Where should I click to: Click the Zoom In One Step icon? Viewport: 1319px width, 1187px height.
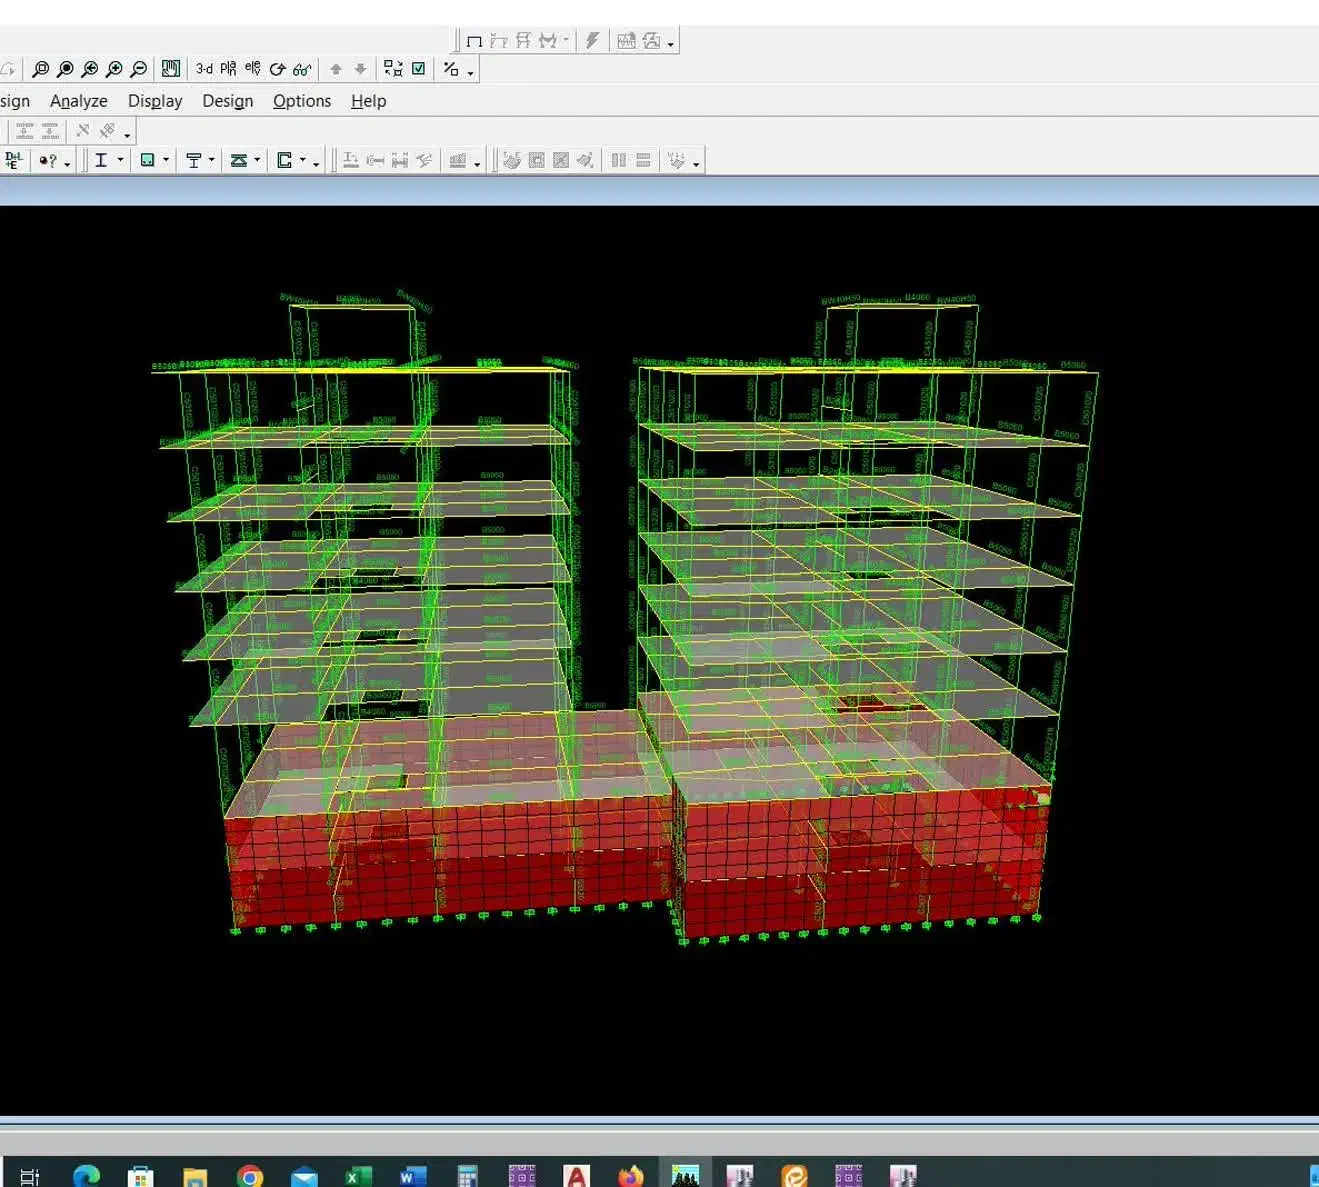[x=114, y=69]
